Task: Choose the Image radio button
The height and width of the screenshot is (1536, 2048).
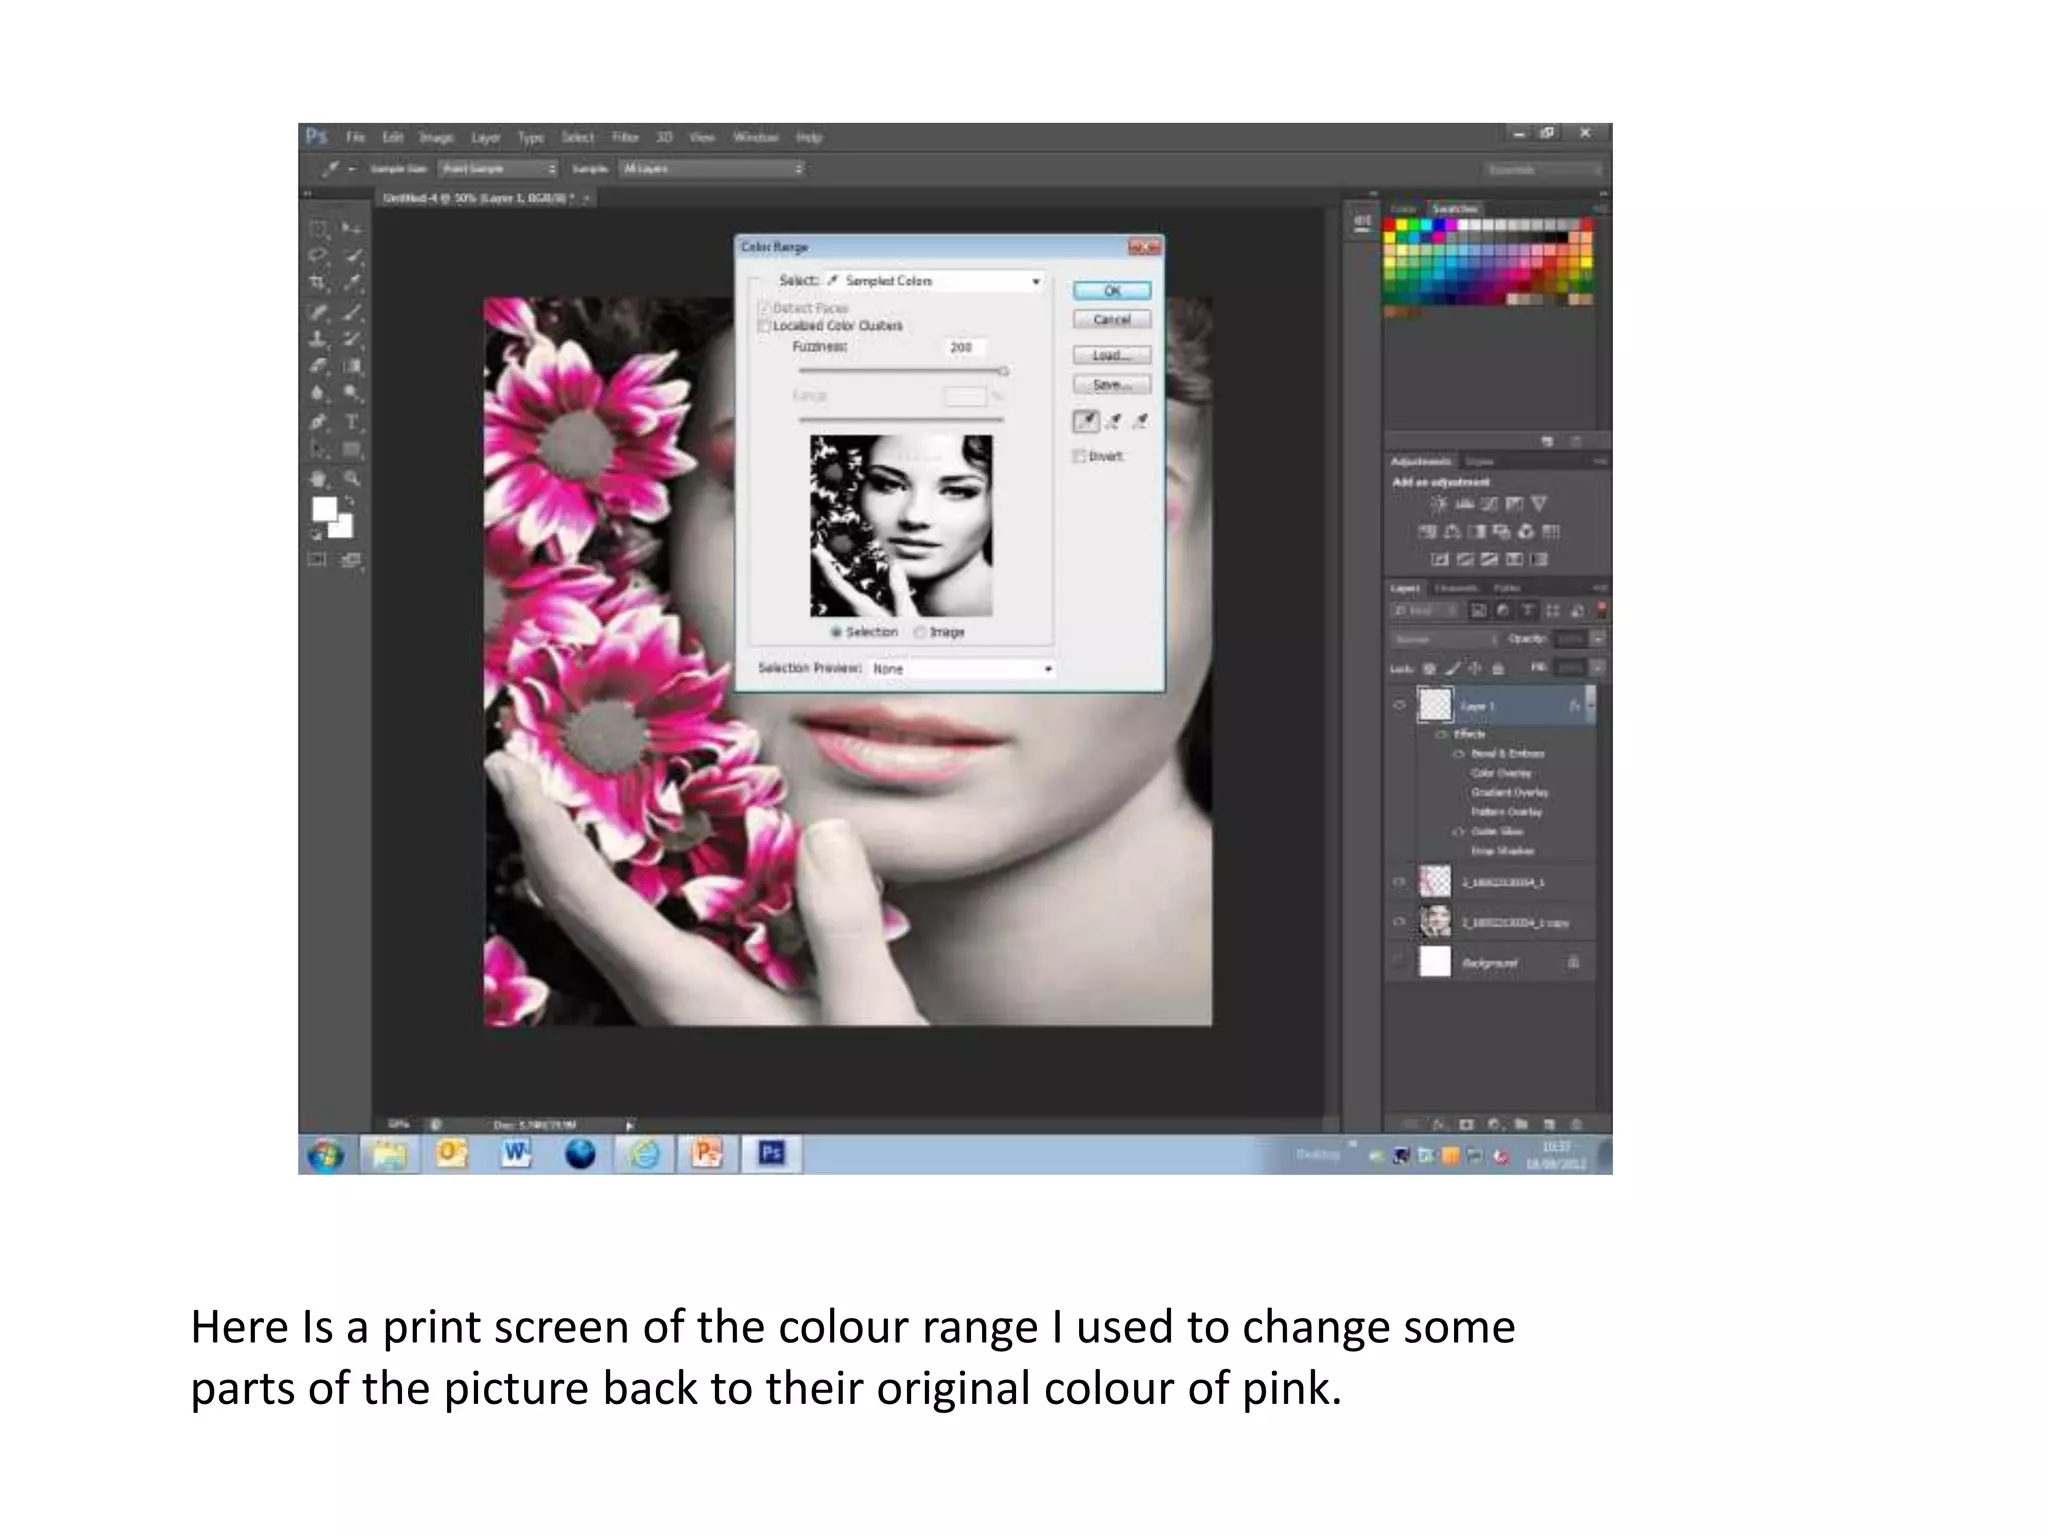Action: [920, 632]
